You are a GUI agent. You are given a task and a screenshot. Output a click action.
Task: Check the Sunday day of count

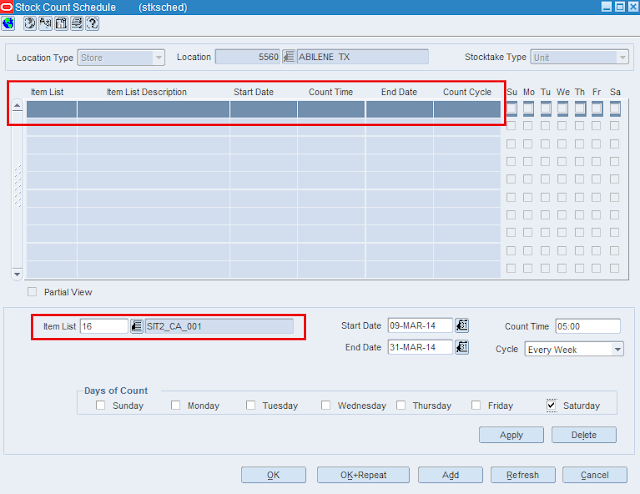[x=100, y=405]
